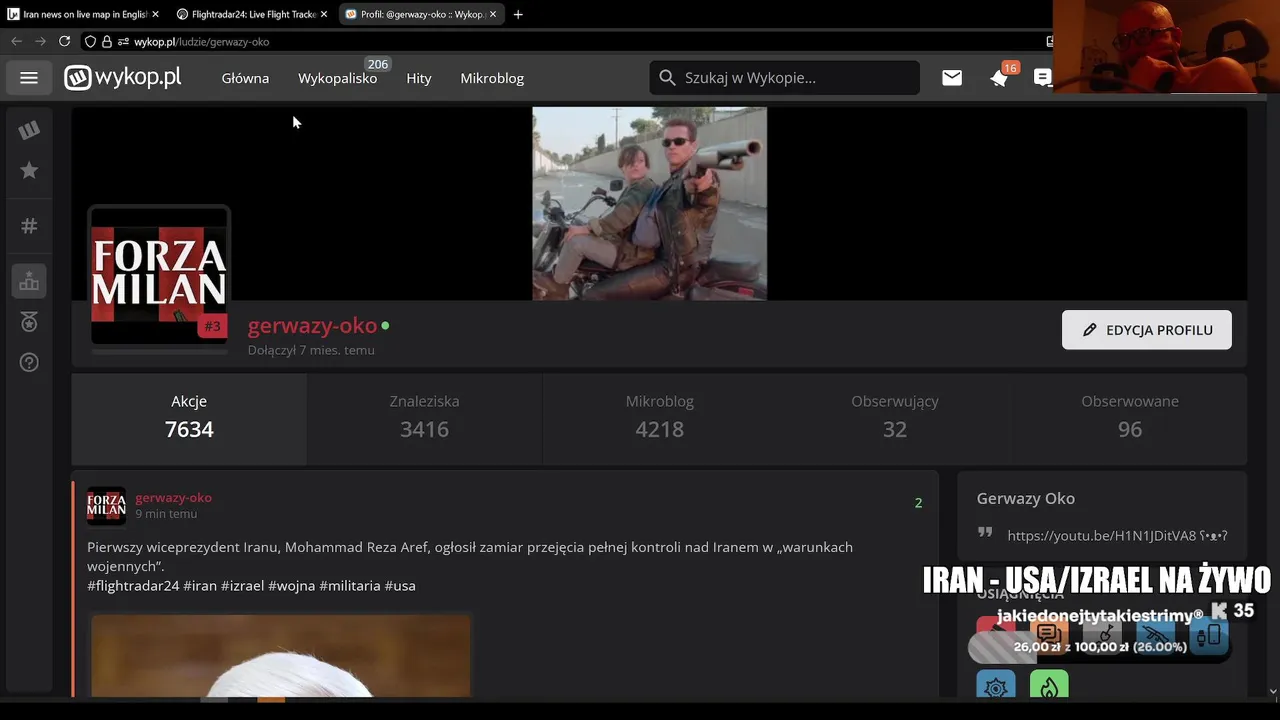
Task: Click the 206 badge above Wykopalisko
Action: point(377,64)
